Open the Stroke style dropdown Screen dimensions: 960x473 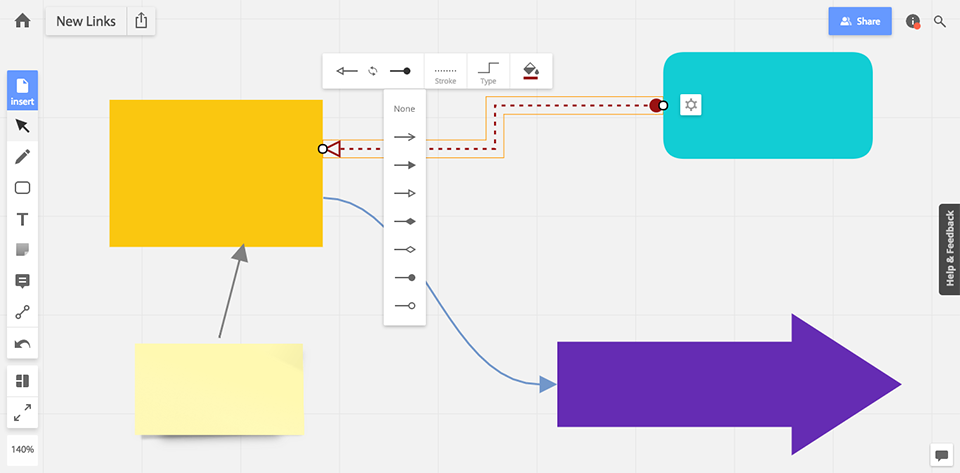[446, 72]
